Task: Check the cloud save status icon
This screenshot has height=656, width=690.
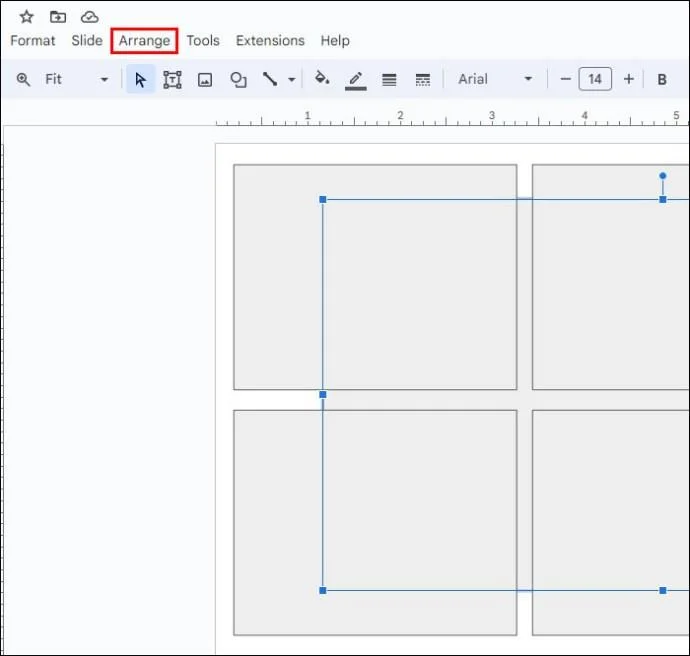Action: (90, 17)
